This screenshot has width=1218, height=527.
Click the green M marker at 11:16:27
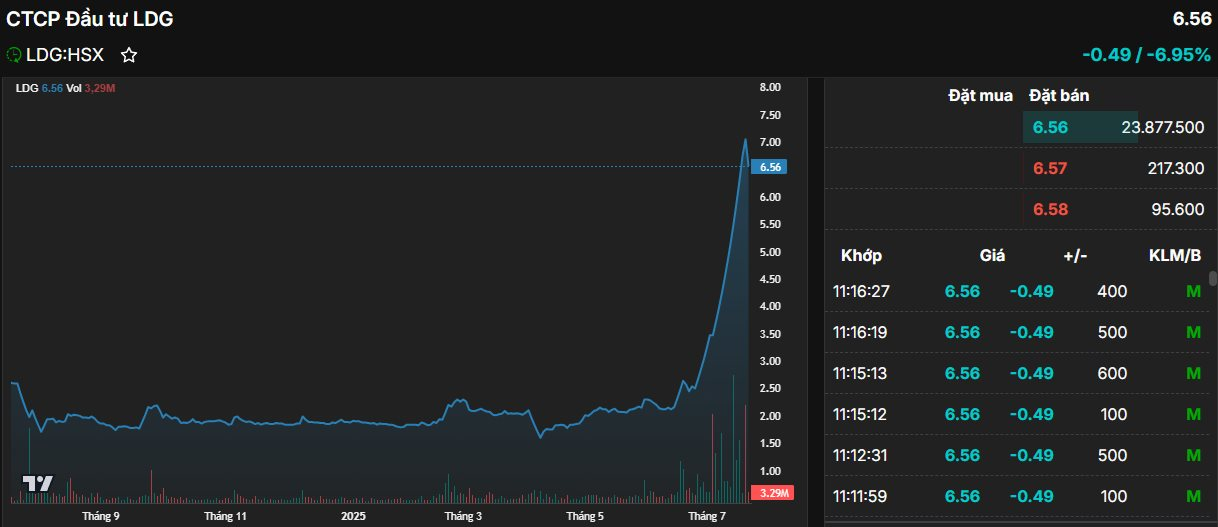click(x=1192, y=291)
